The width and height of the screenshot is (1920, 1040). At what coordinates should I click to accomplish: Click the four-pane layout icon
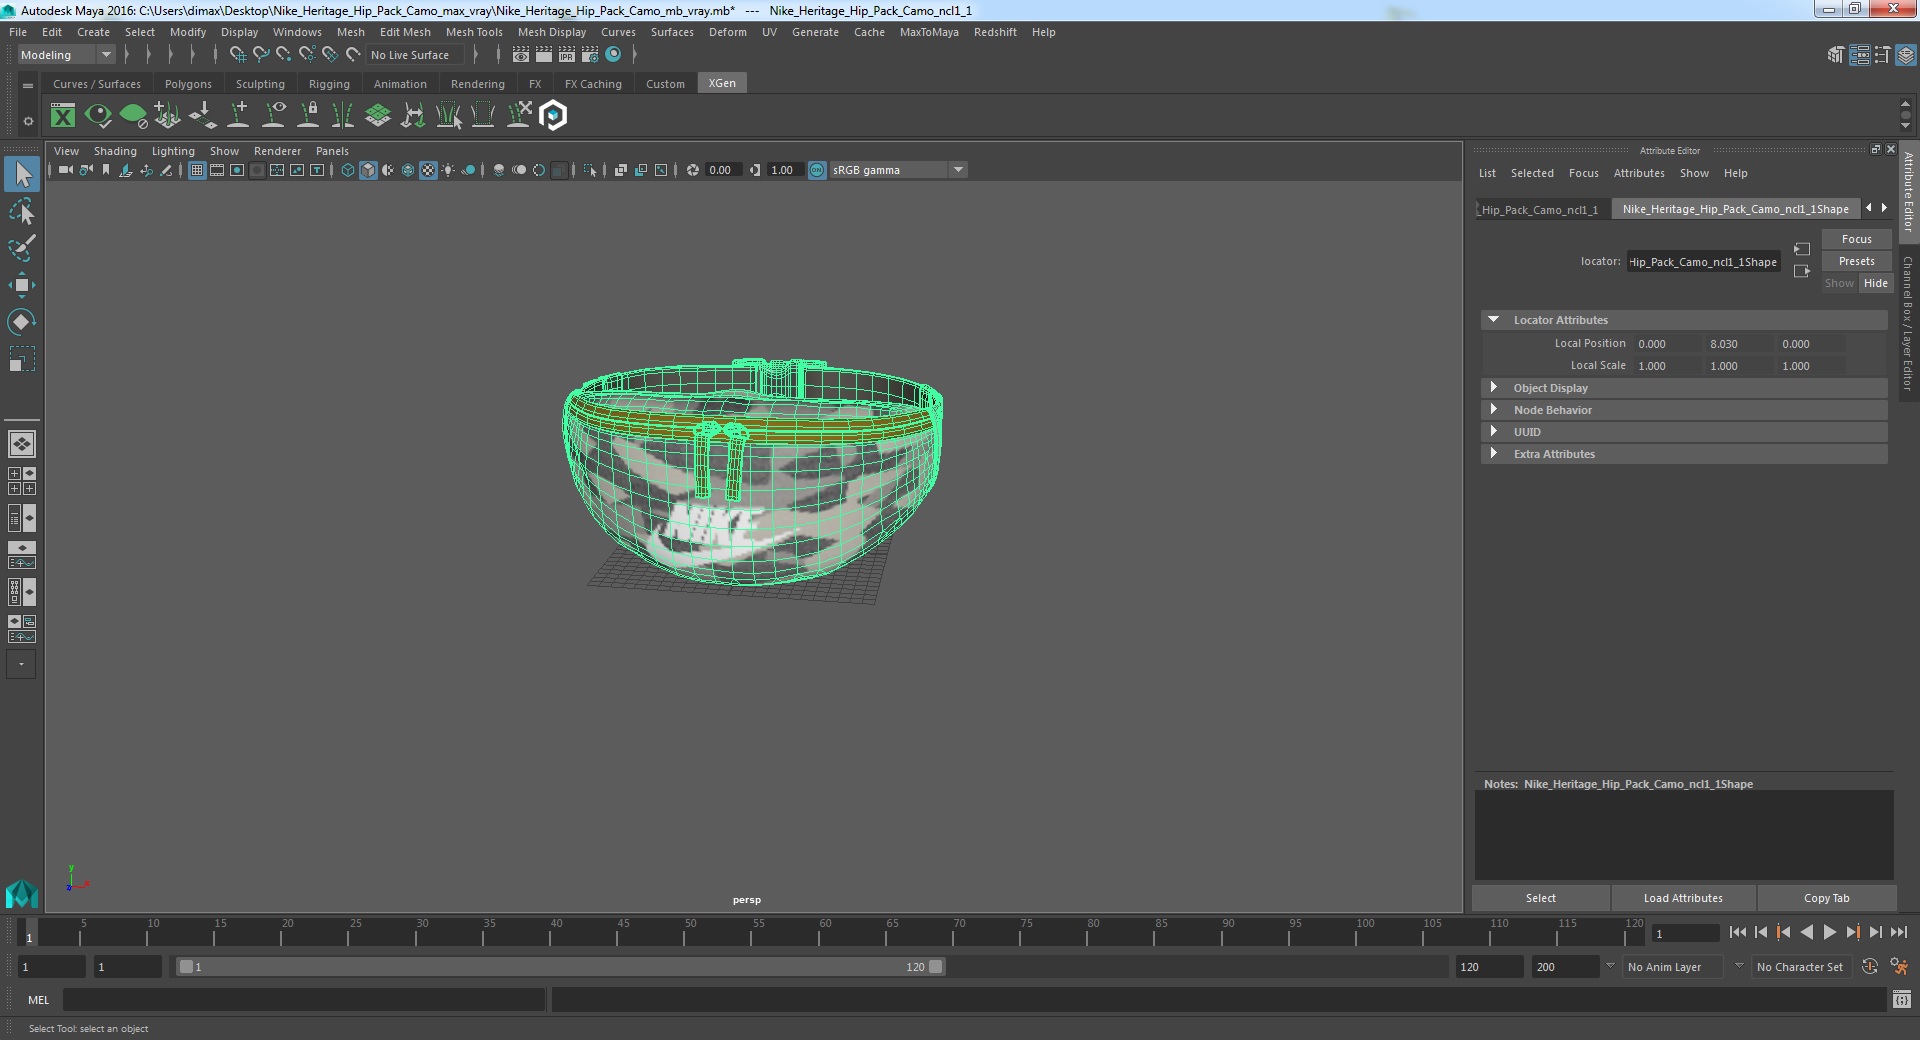point(22,481)
